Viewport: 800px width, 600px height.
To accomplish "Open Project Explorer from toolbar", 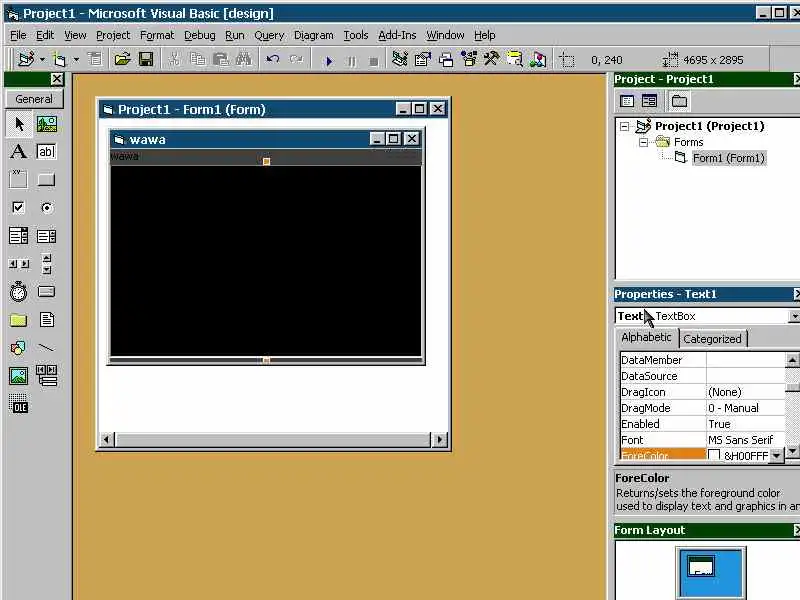I will [400, 60].
